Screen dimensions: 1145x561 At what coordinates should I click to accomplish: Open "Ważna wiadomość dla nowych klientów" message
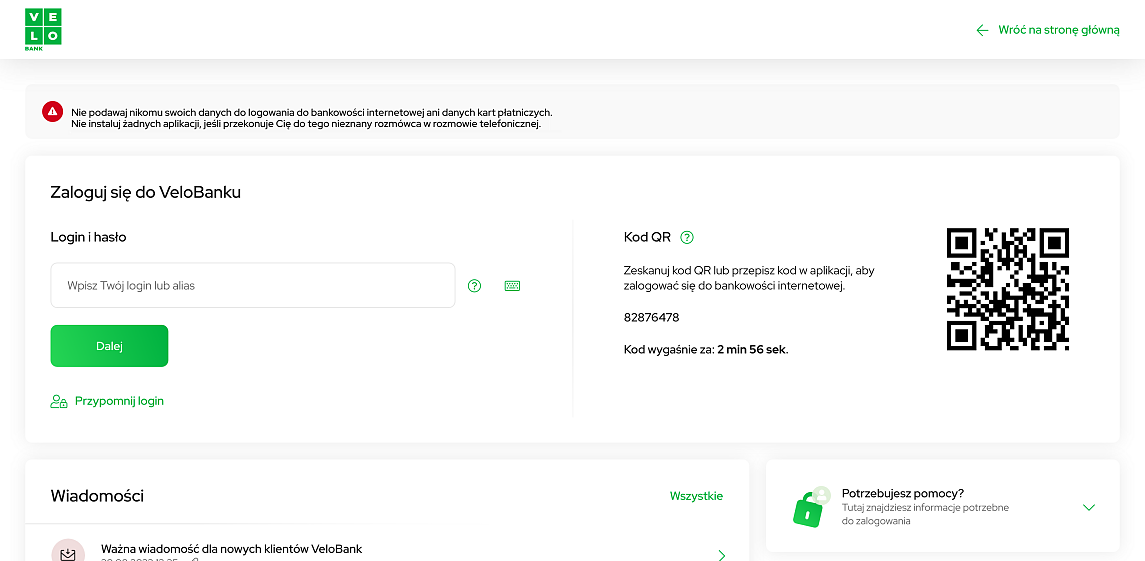[x=231, y=549]
